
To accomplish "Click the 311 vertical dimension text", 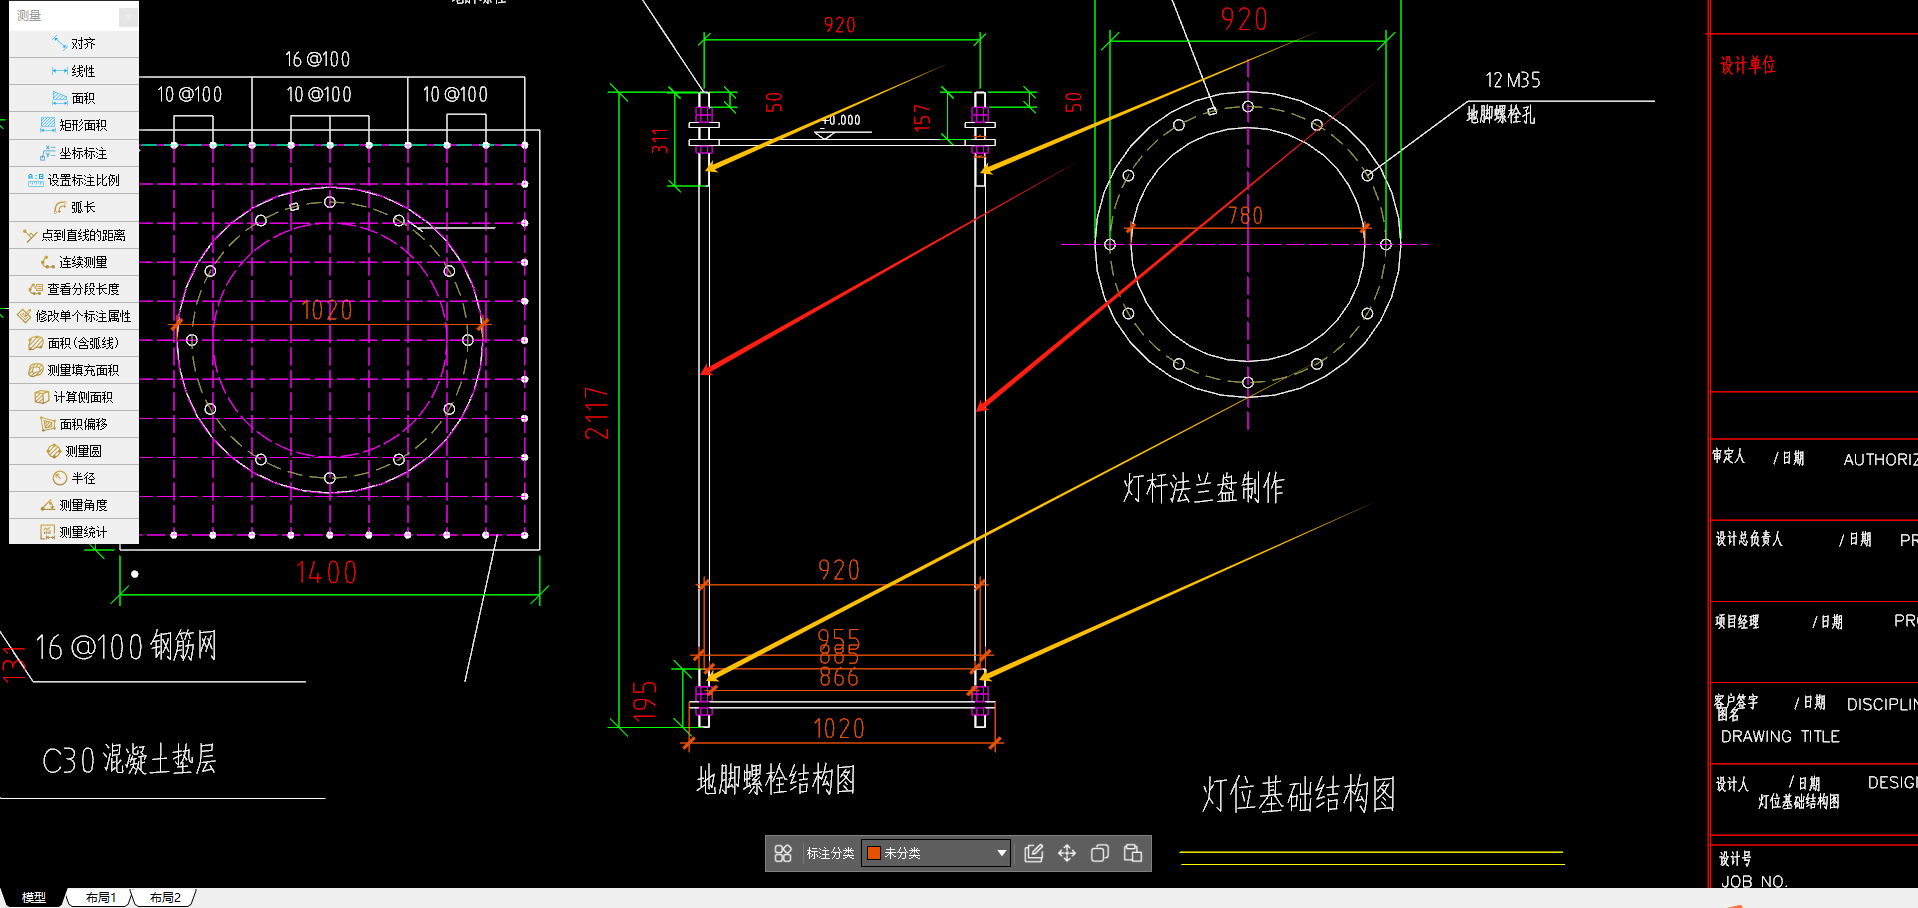I will click(660, 141).
